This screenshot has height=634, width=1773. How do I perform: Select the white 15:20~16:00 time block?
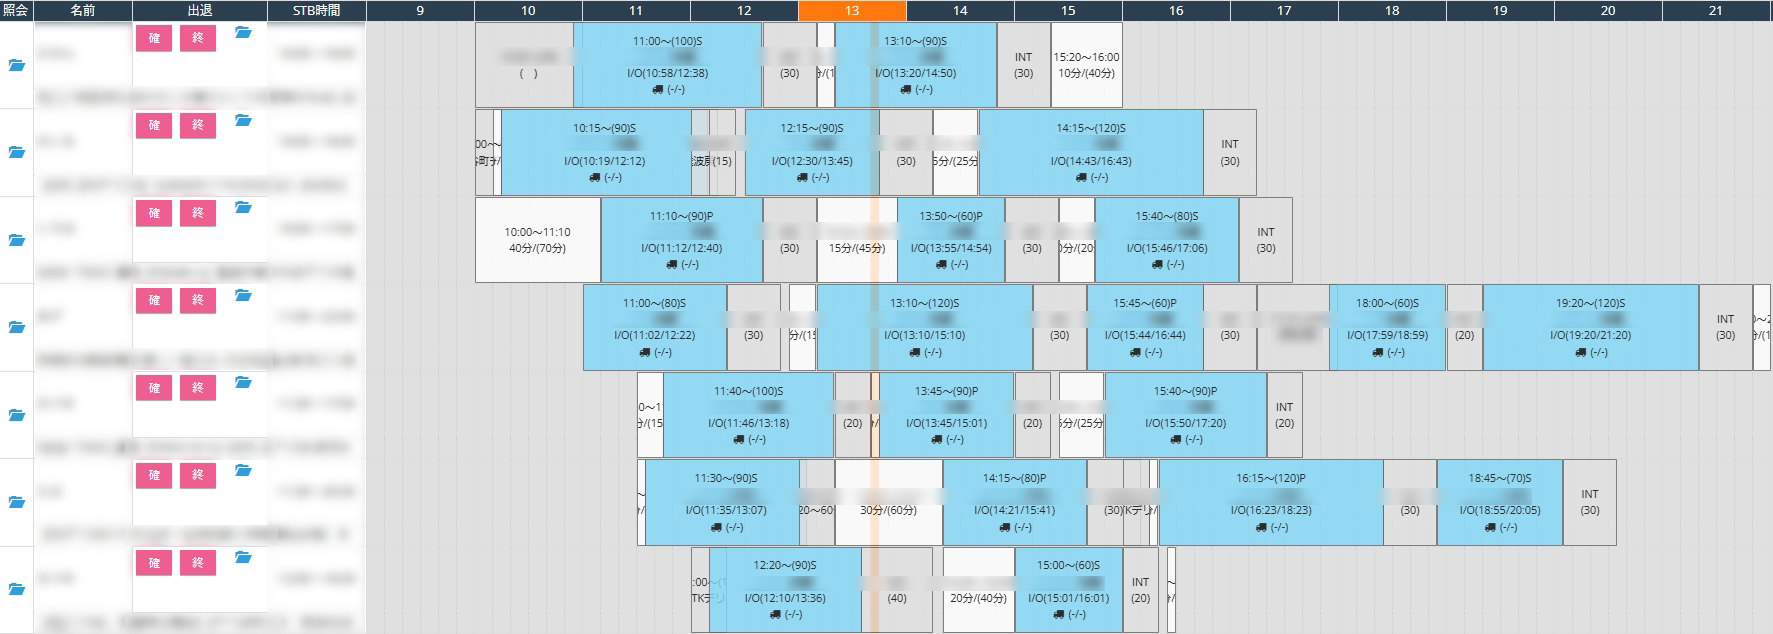point(1086,65)
